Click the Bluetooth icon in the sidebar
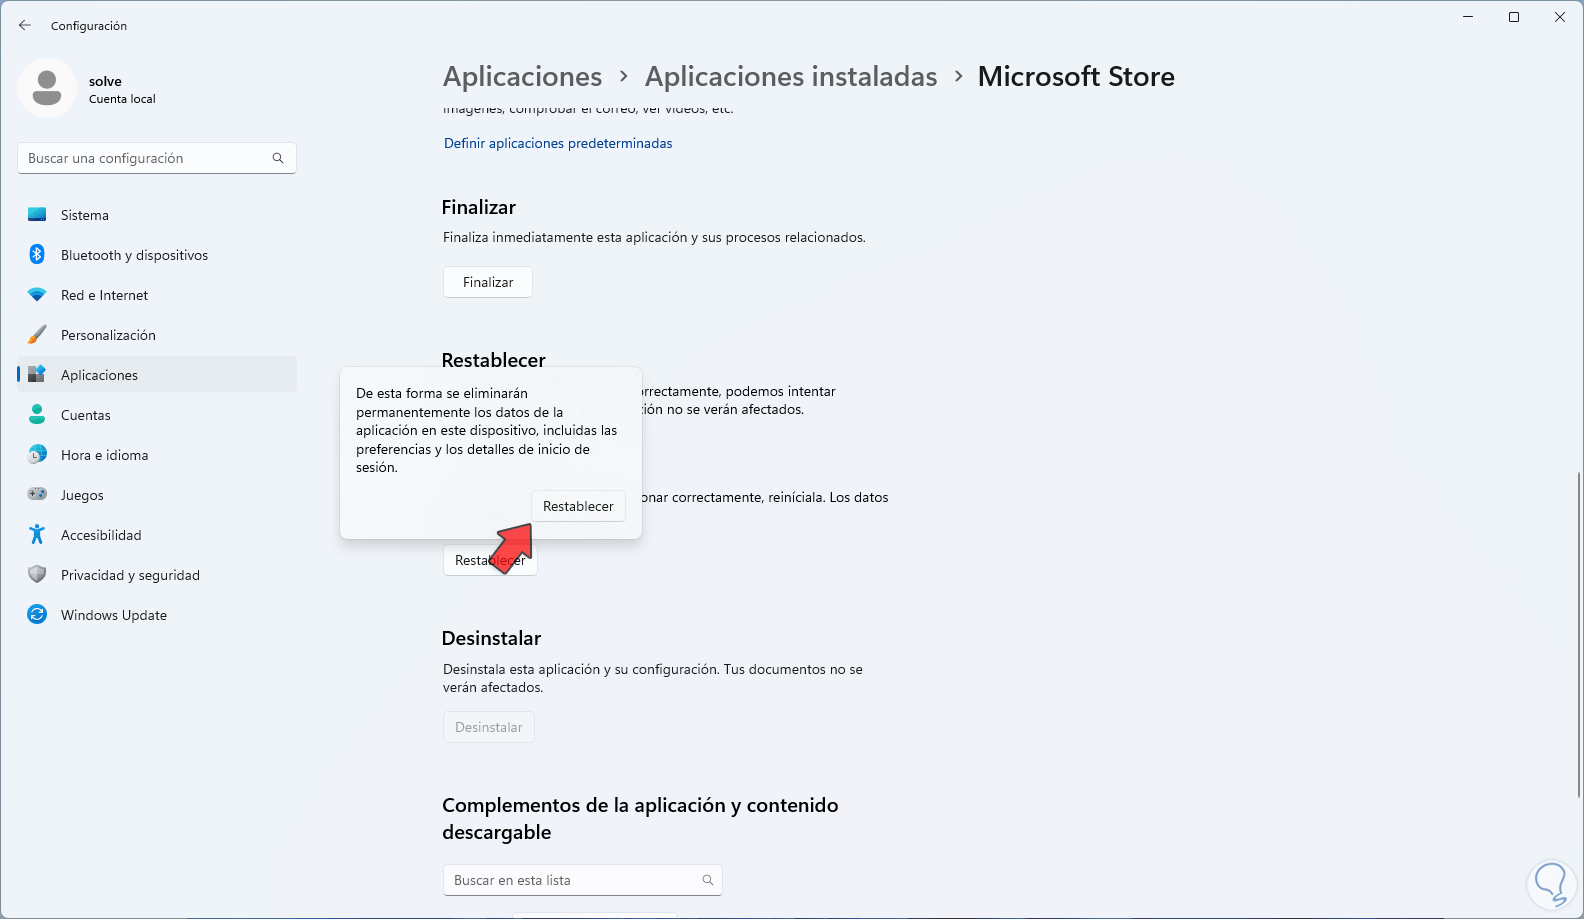 (x=37, y=255)
